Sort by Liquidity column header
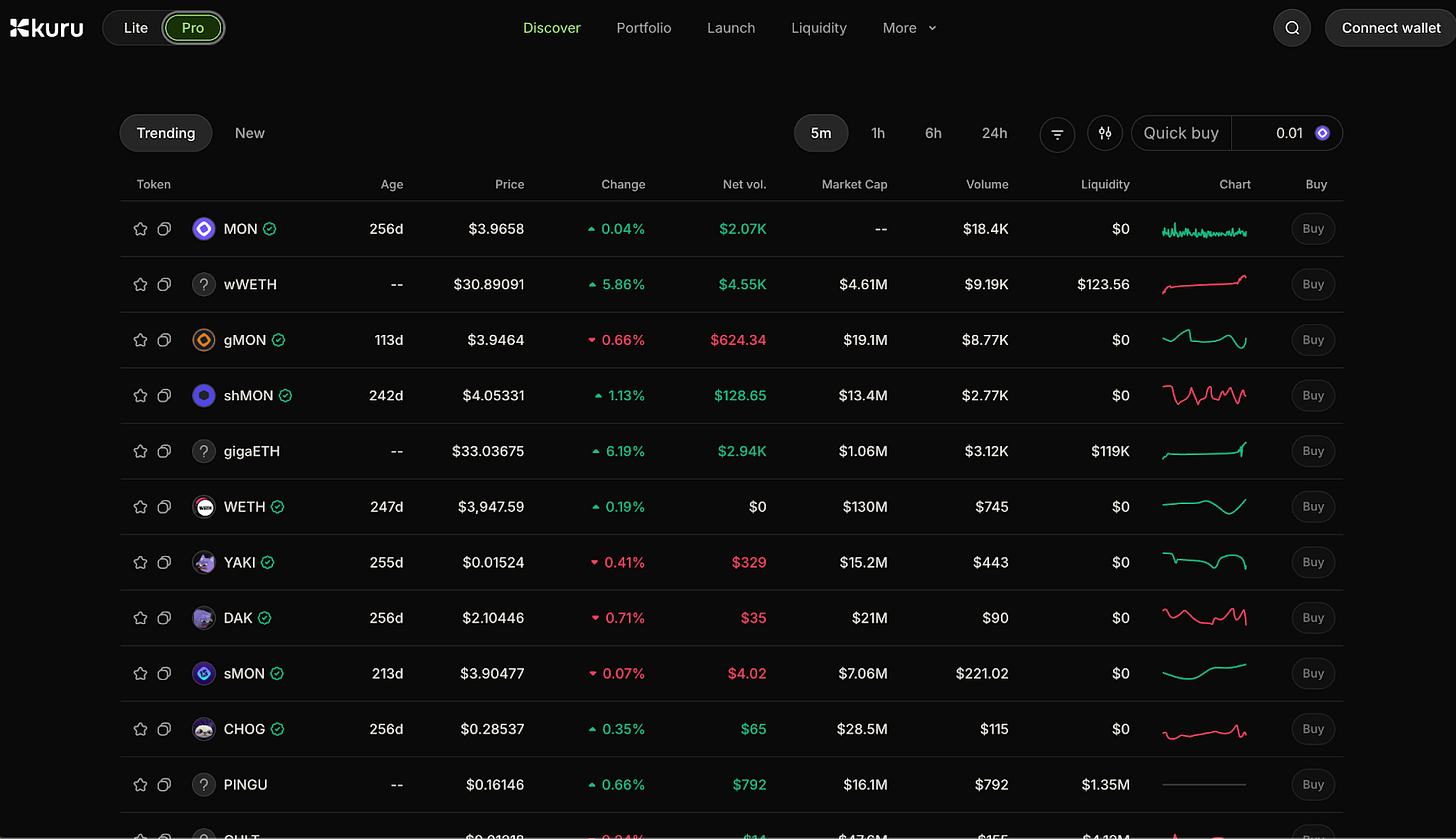Screen dimensions: 1456x839 pyautogui.click(x=1105, y=184)
